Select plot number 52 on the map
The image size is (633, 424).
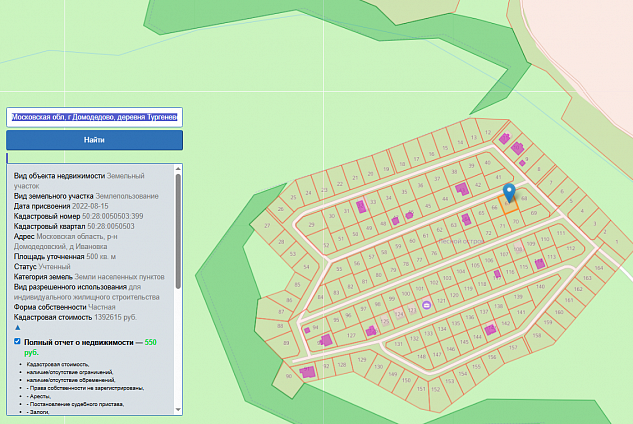[x=326, y=245]
